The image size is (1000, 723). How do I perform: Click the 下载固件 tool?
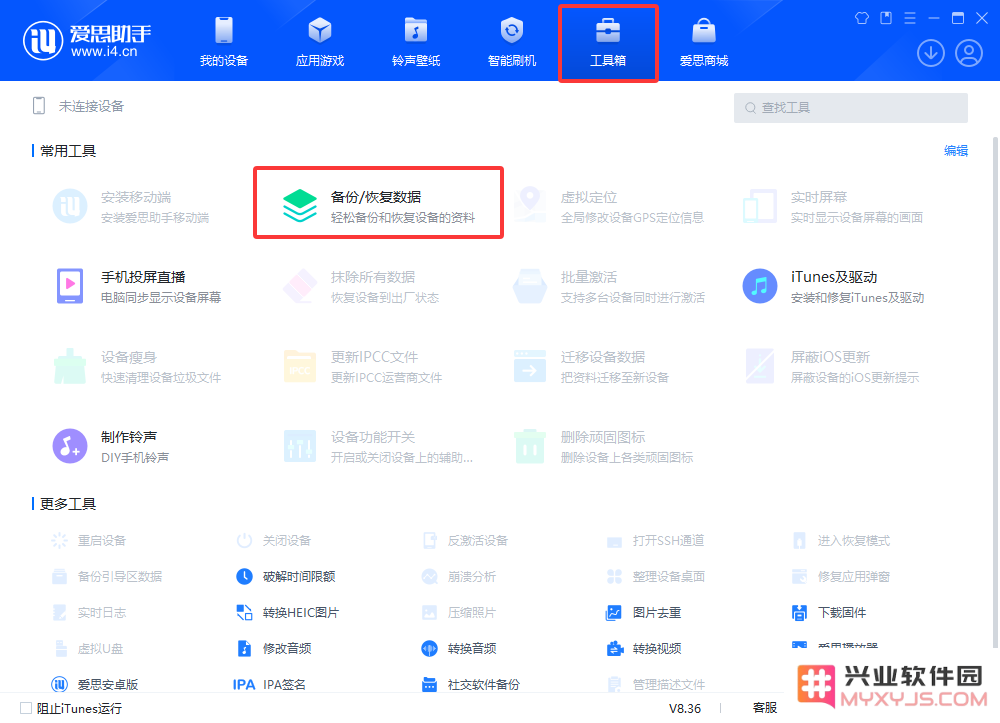click(x=828, y=613)
